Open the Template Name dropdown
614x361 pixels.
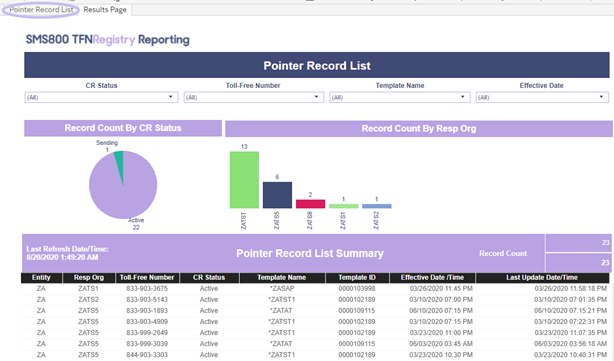pos(400,97)
